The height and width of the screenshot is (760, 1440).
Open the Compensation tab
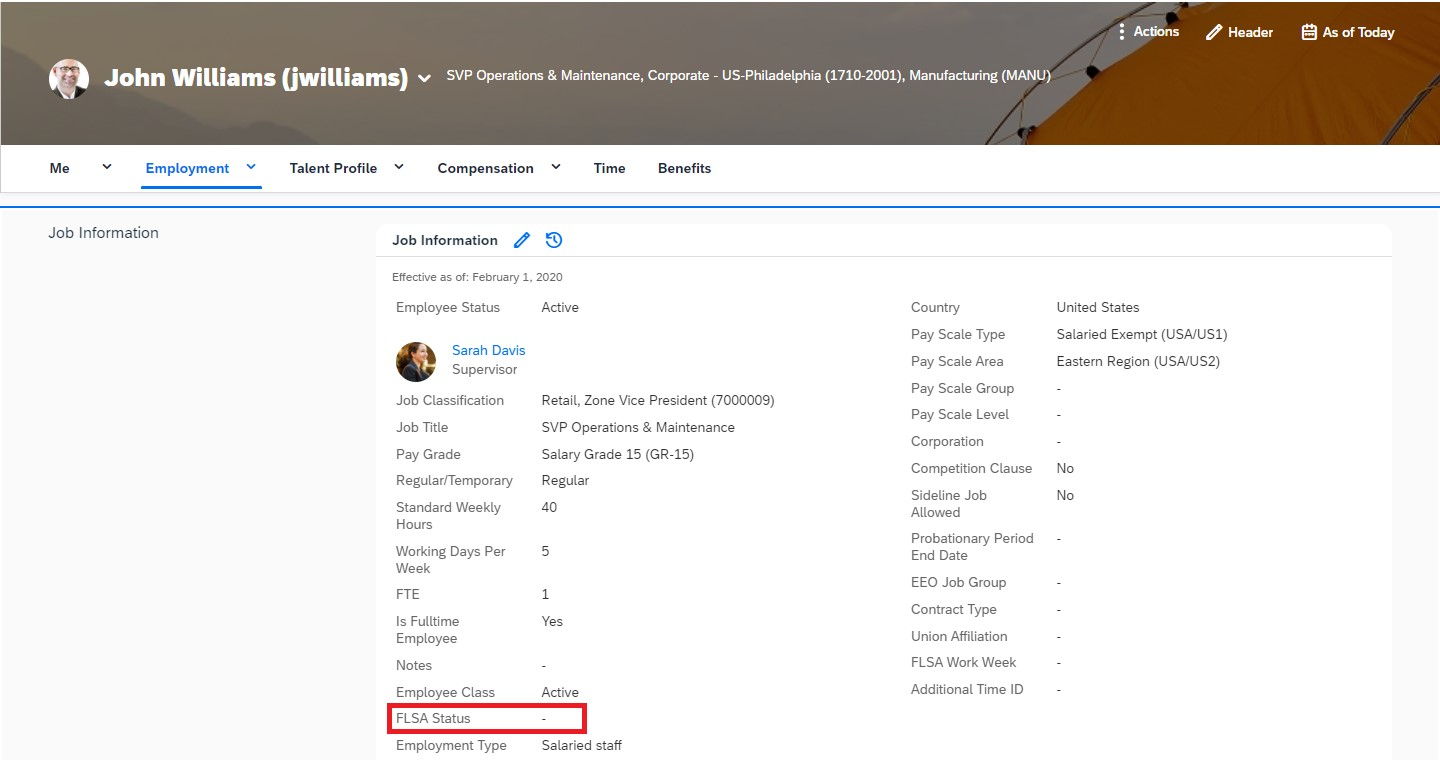(x=485, y=168)
